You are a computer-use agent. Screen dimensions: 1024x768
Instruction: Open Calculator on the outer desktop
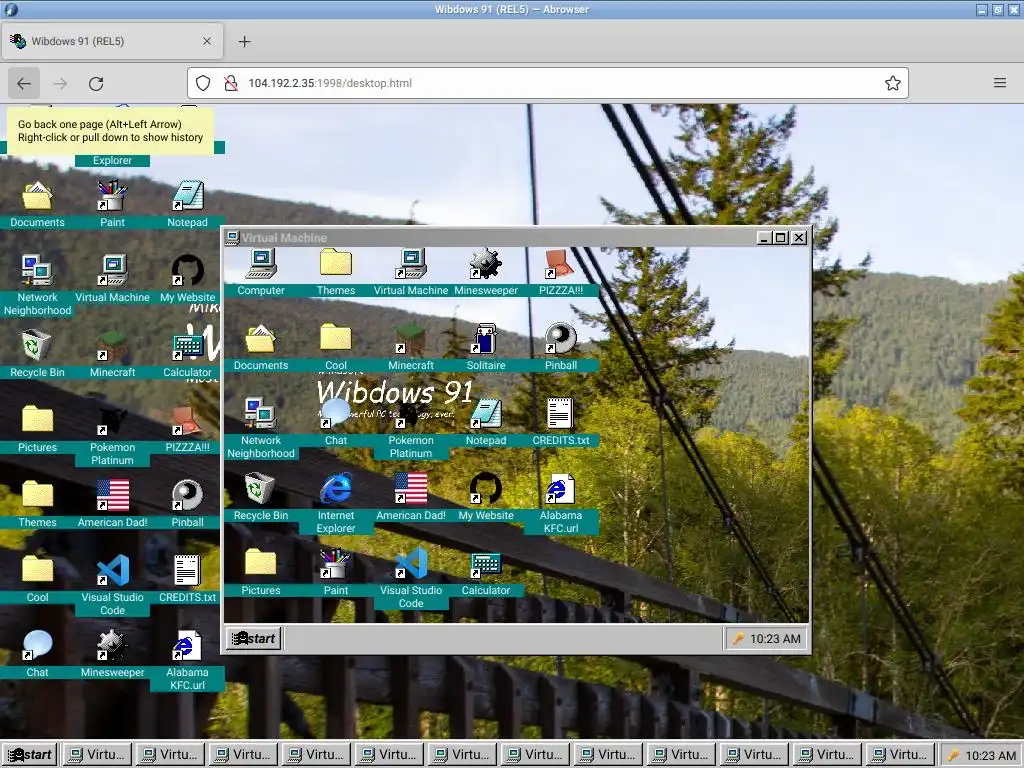(x=187, y=354)
